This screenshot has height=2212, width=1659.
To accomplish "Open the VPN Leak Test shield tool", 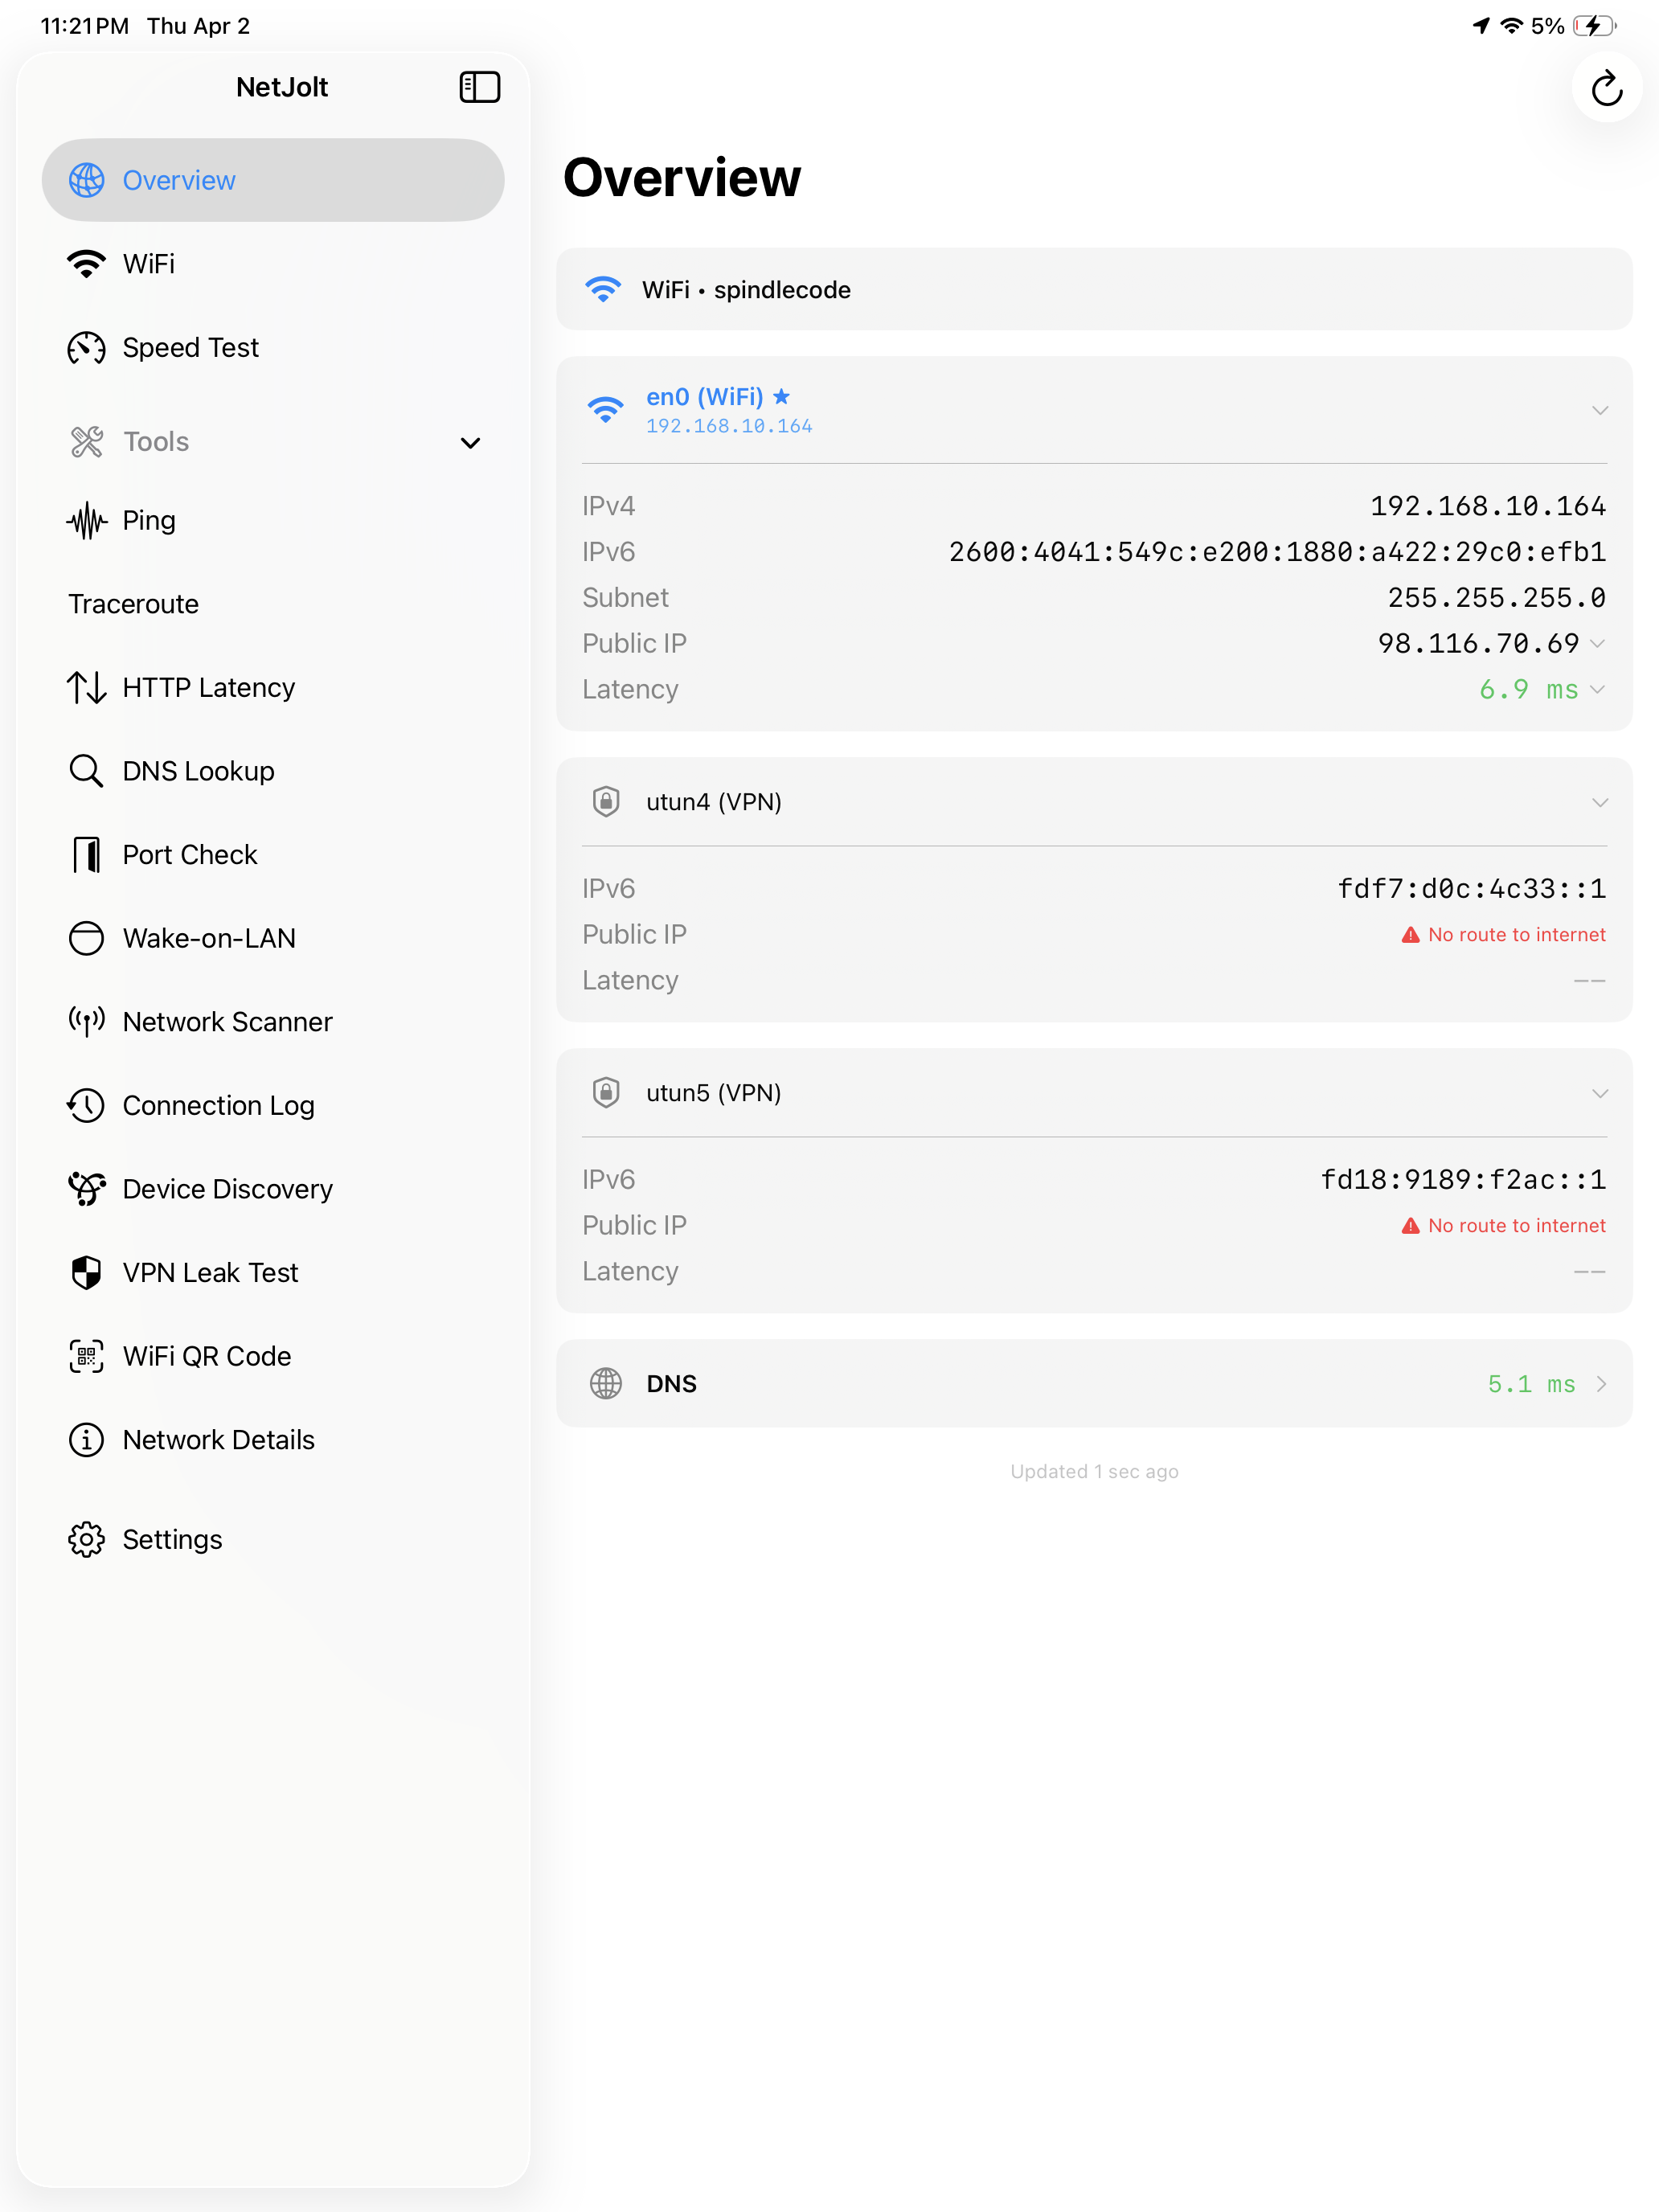I will pos(210,1272).
